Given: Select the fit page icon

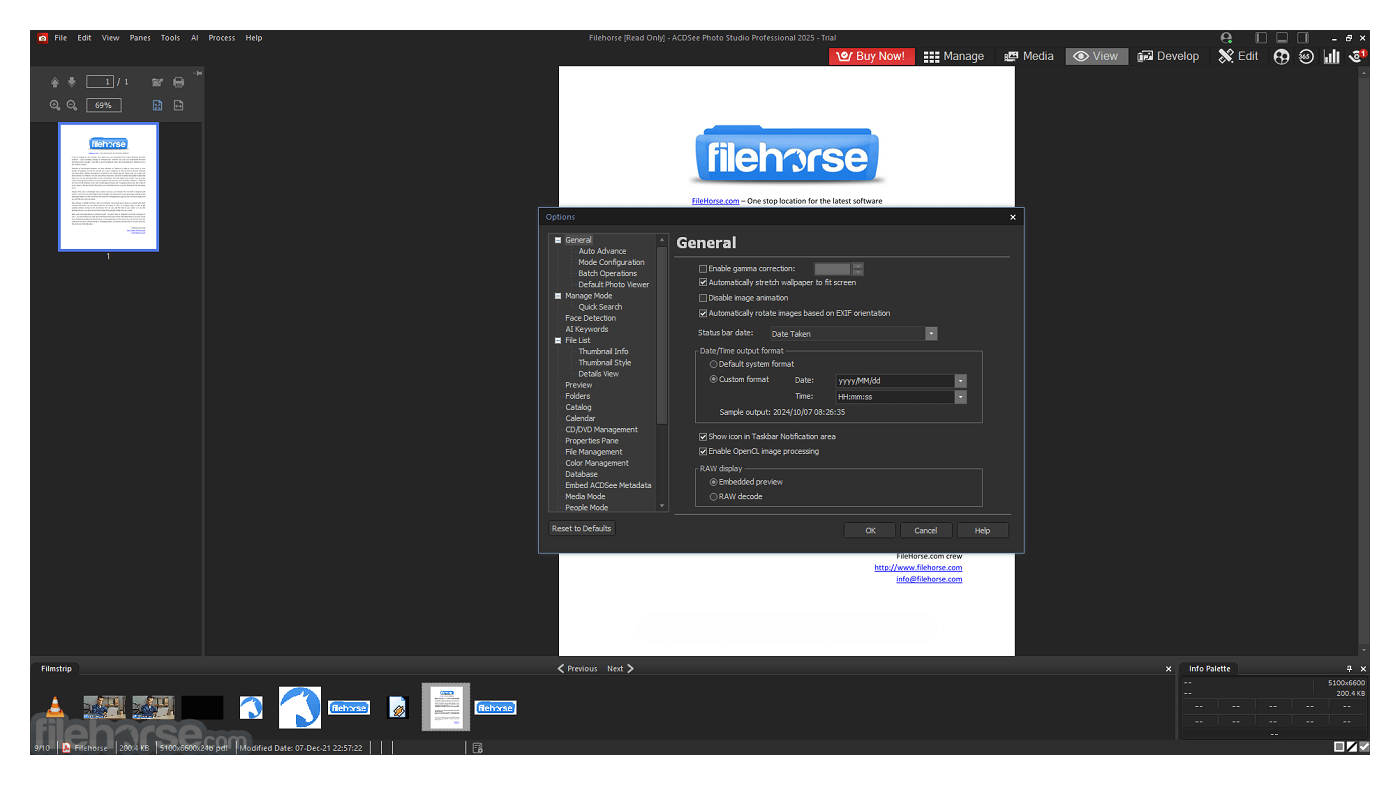Looking at the screenshot, I should point(157,105).
